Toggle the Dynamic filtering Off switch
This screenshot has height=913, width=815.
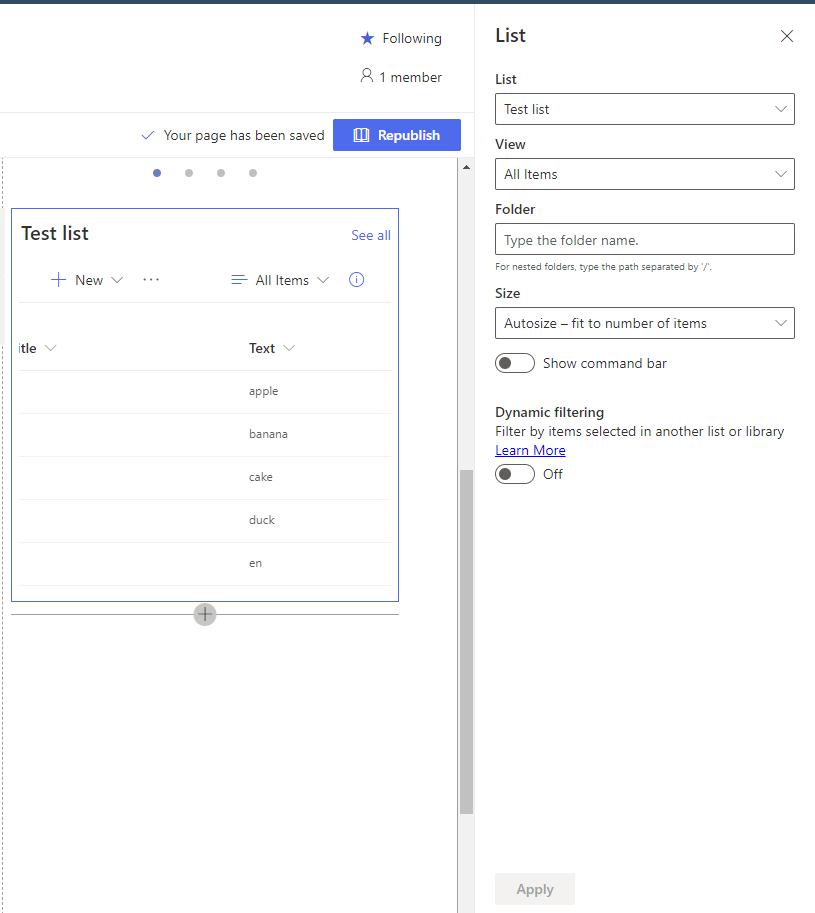coord(515,474)
